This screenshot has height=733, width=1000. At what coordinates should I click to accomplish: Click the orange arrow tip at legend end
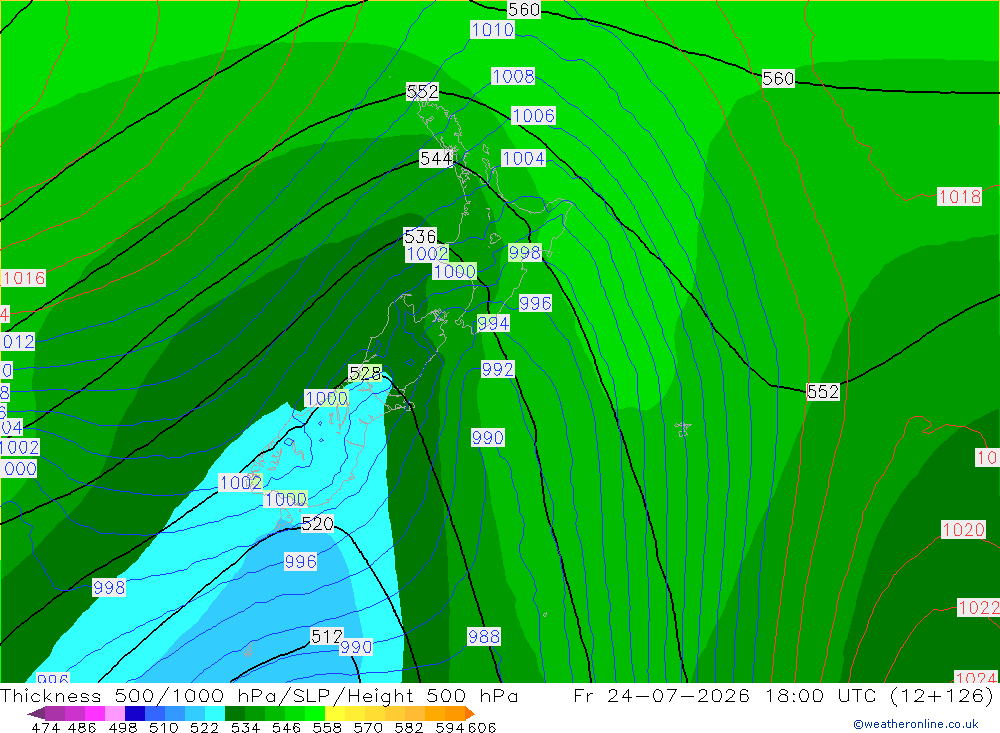point(470,713)
